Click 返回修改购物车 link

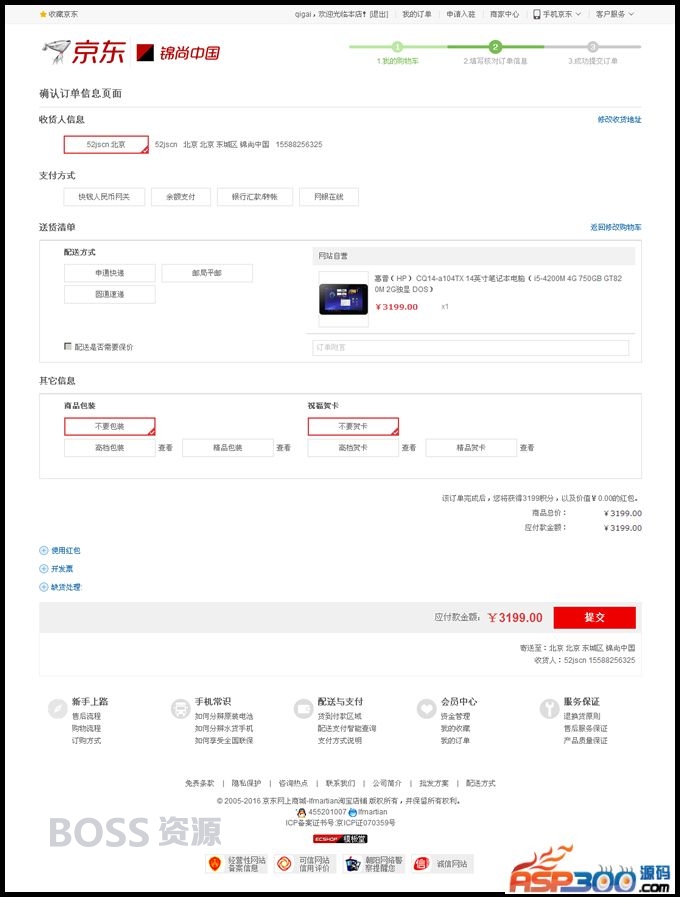(616, 227)
